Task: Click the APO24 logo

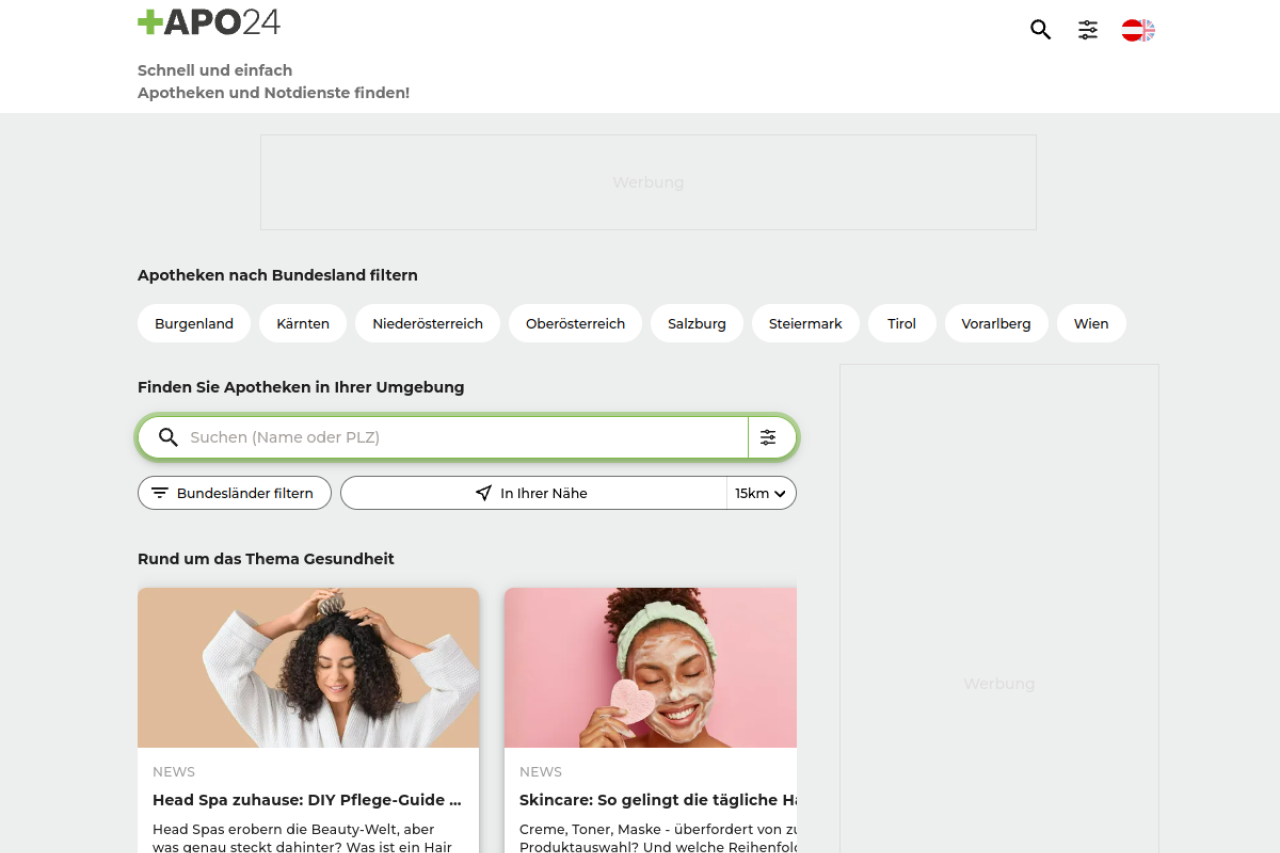Action: click(x=209, y=23)
